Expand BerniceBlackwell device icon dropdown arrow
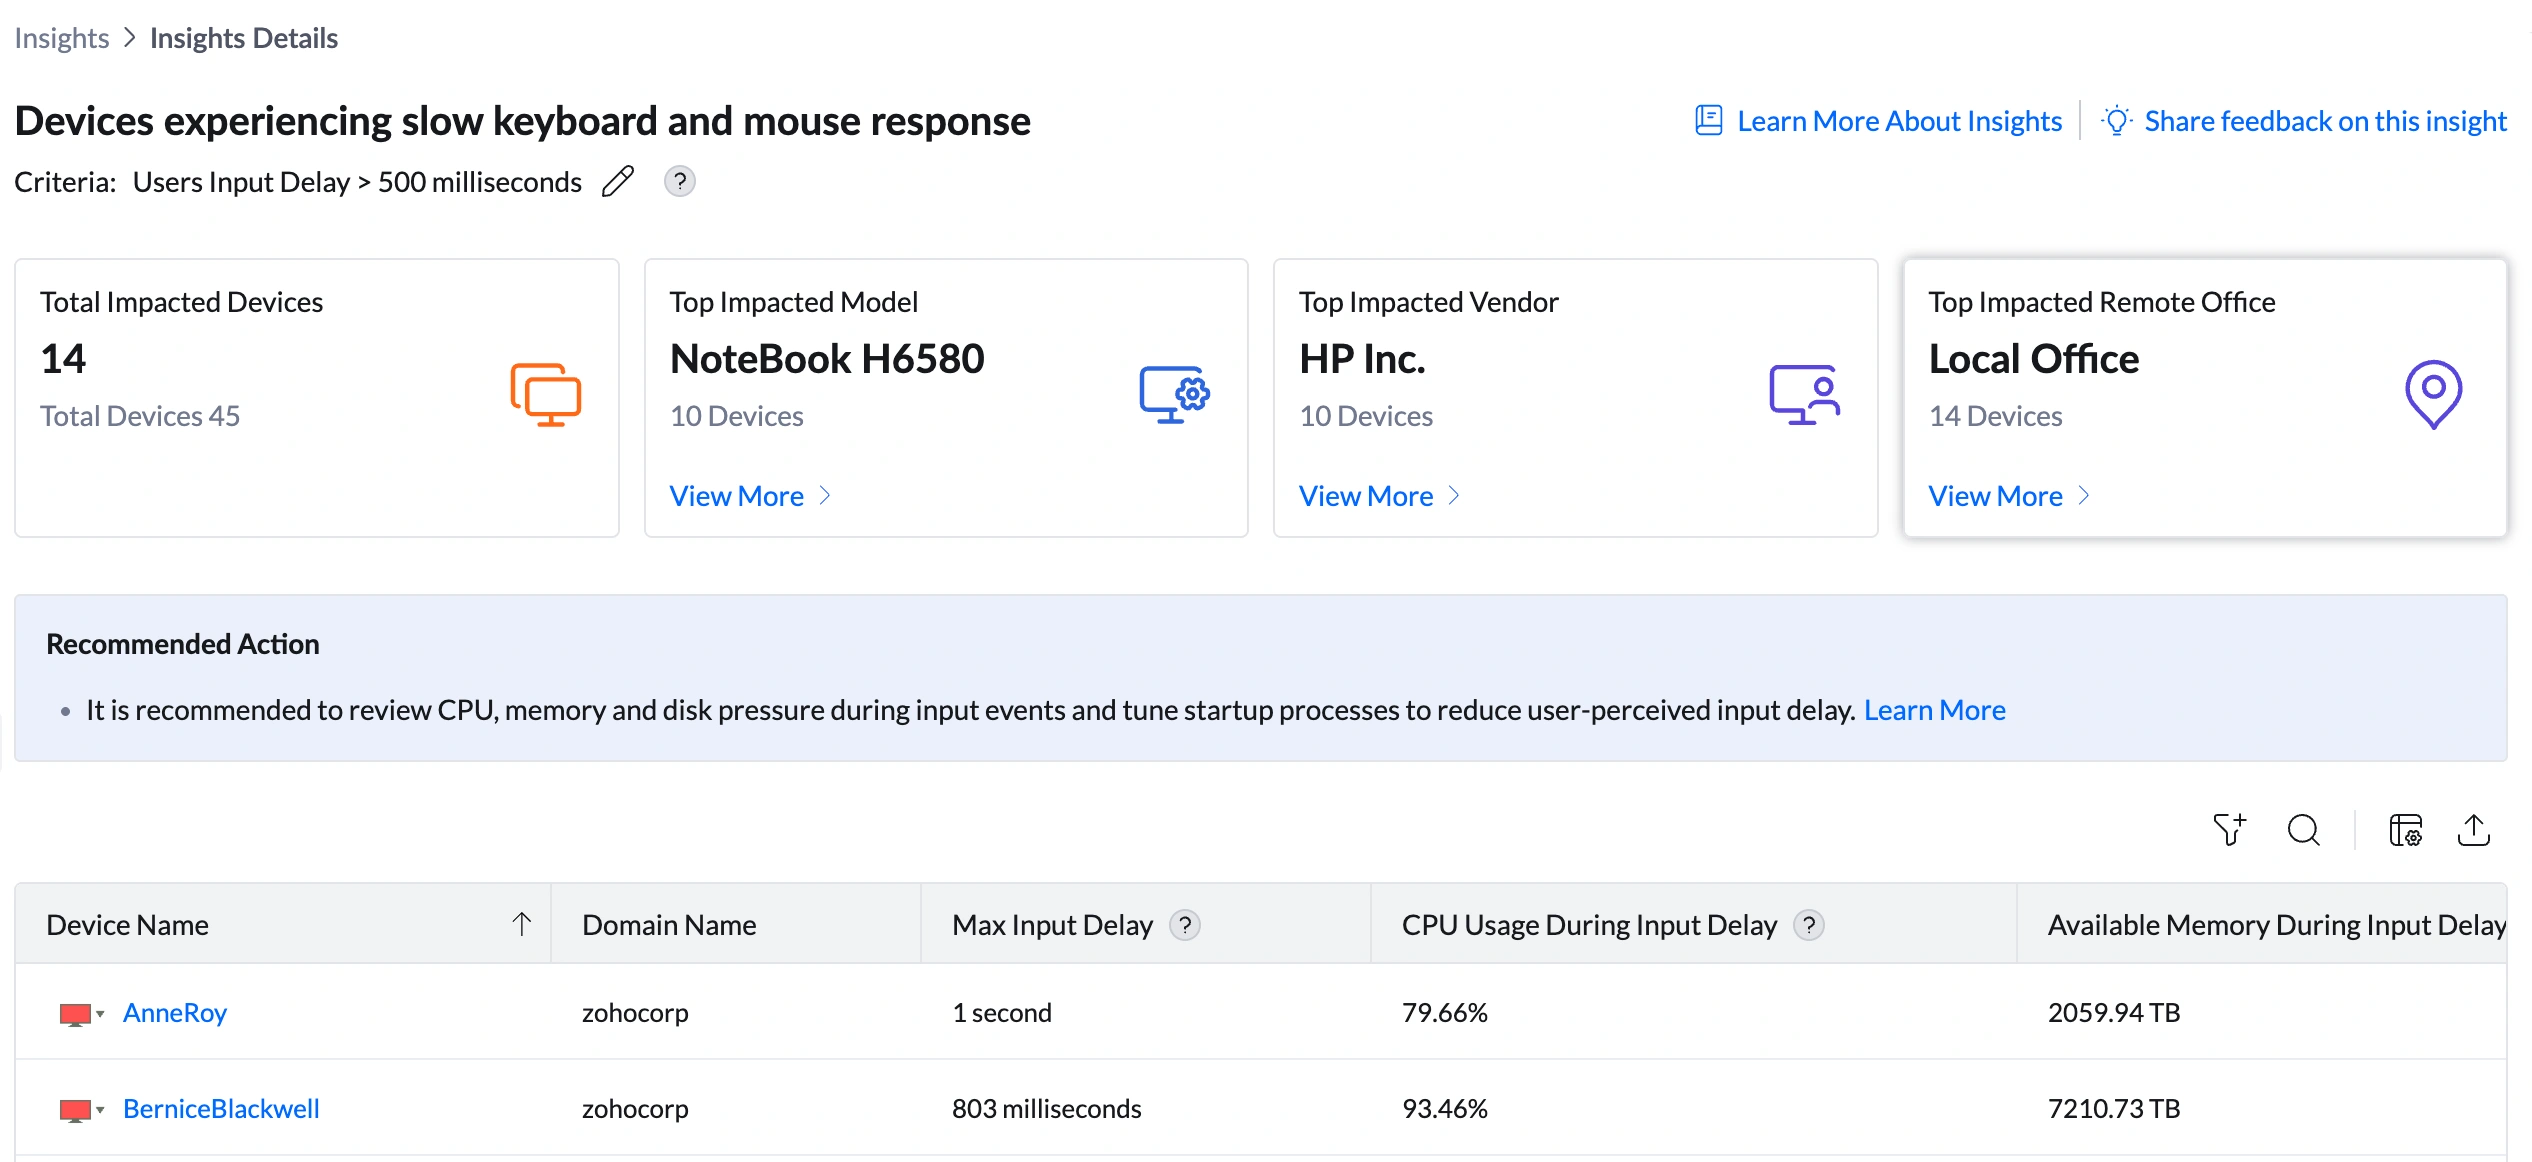This screenshot has height=1162, width=2532. [100, 1110]
